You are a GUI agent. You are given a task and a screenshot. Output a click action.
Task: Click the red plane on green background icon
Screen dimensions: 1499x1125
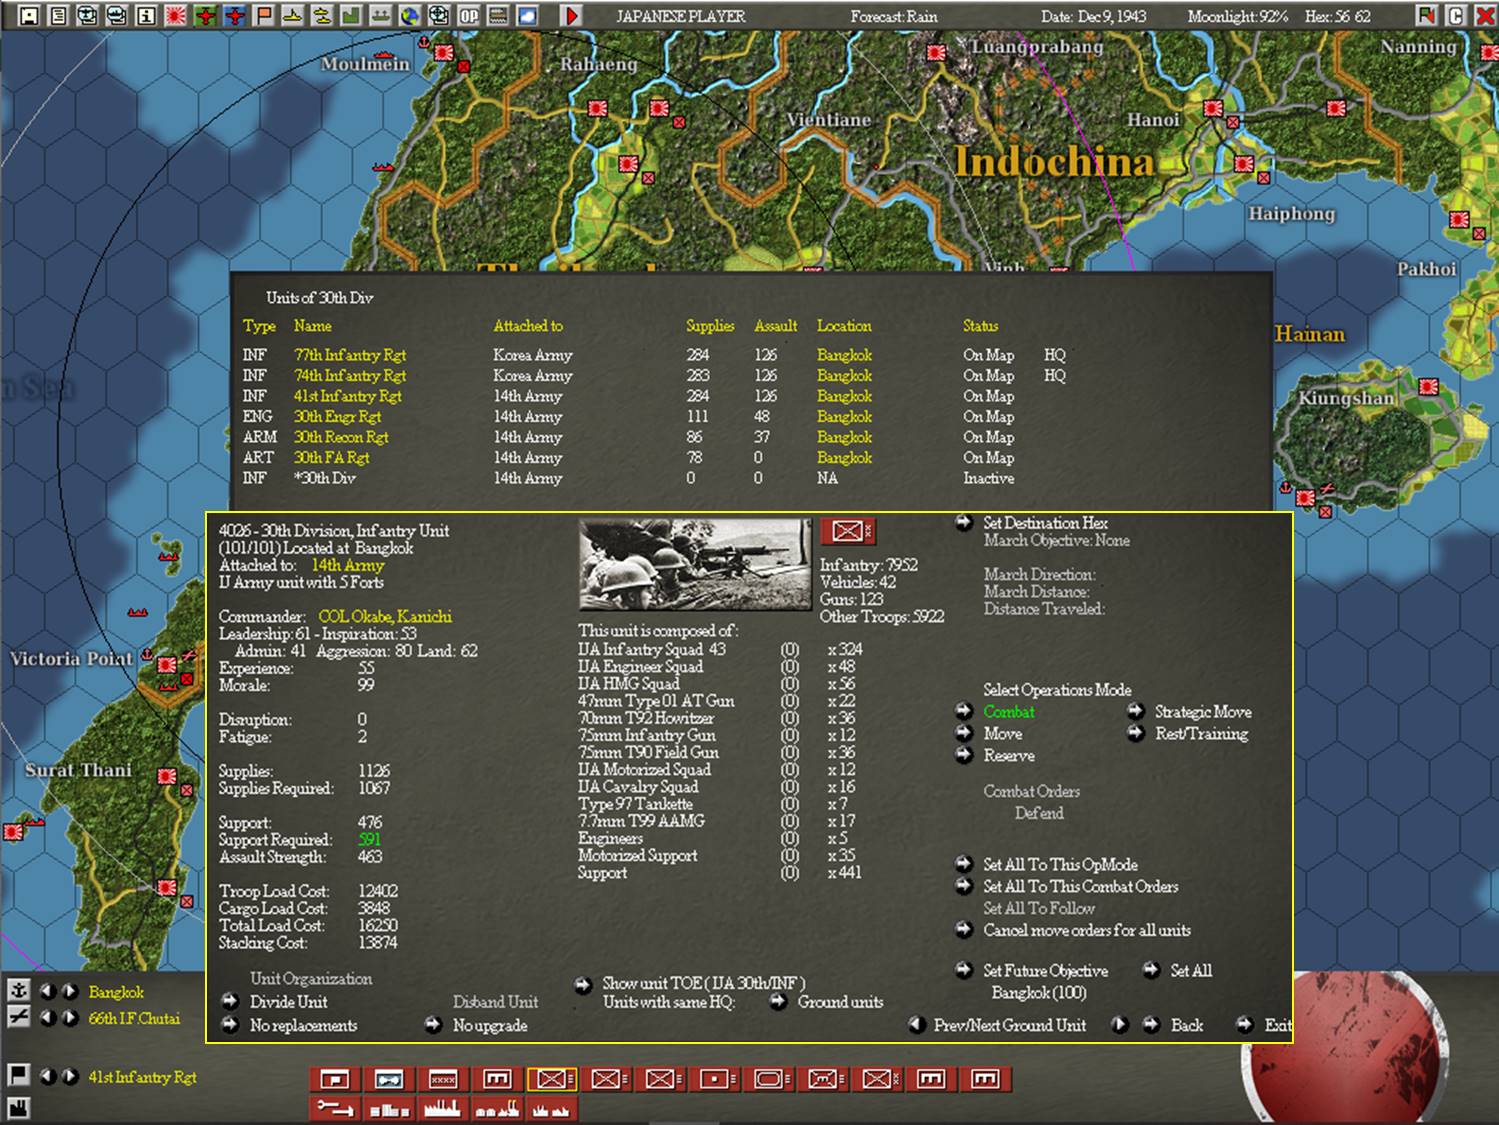(x=205, y=16)
